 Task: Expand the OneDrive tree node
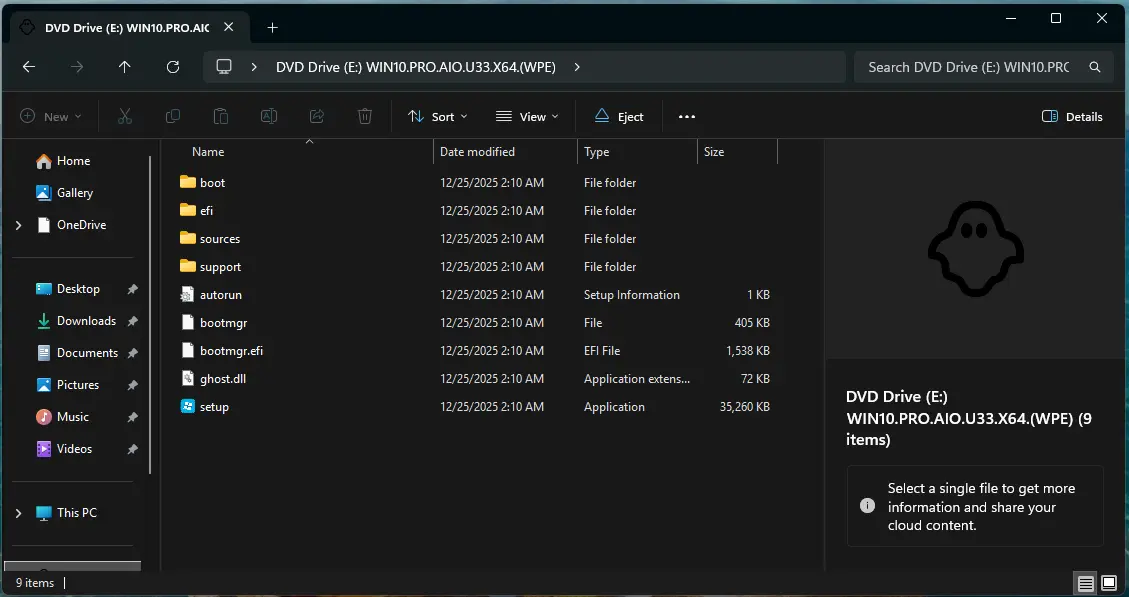coord(19,225)
